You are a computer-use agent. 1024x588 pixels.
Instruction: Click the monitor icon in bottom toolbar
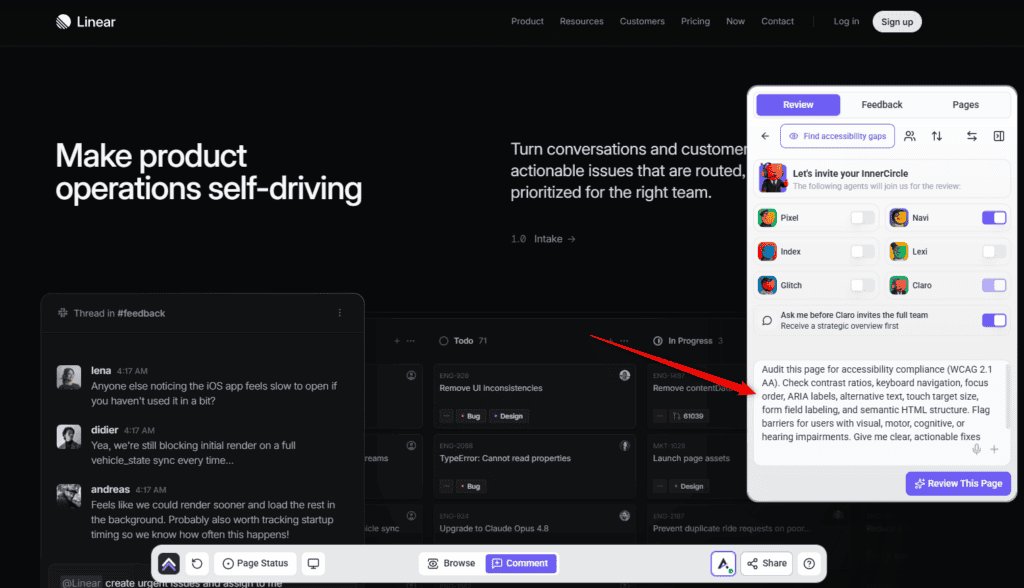[x=313, y=563]
